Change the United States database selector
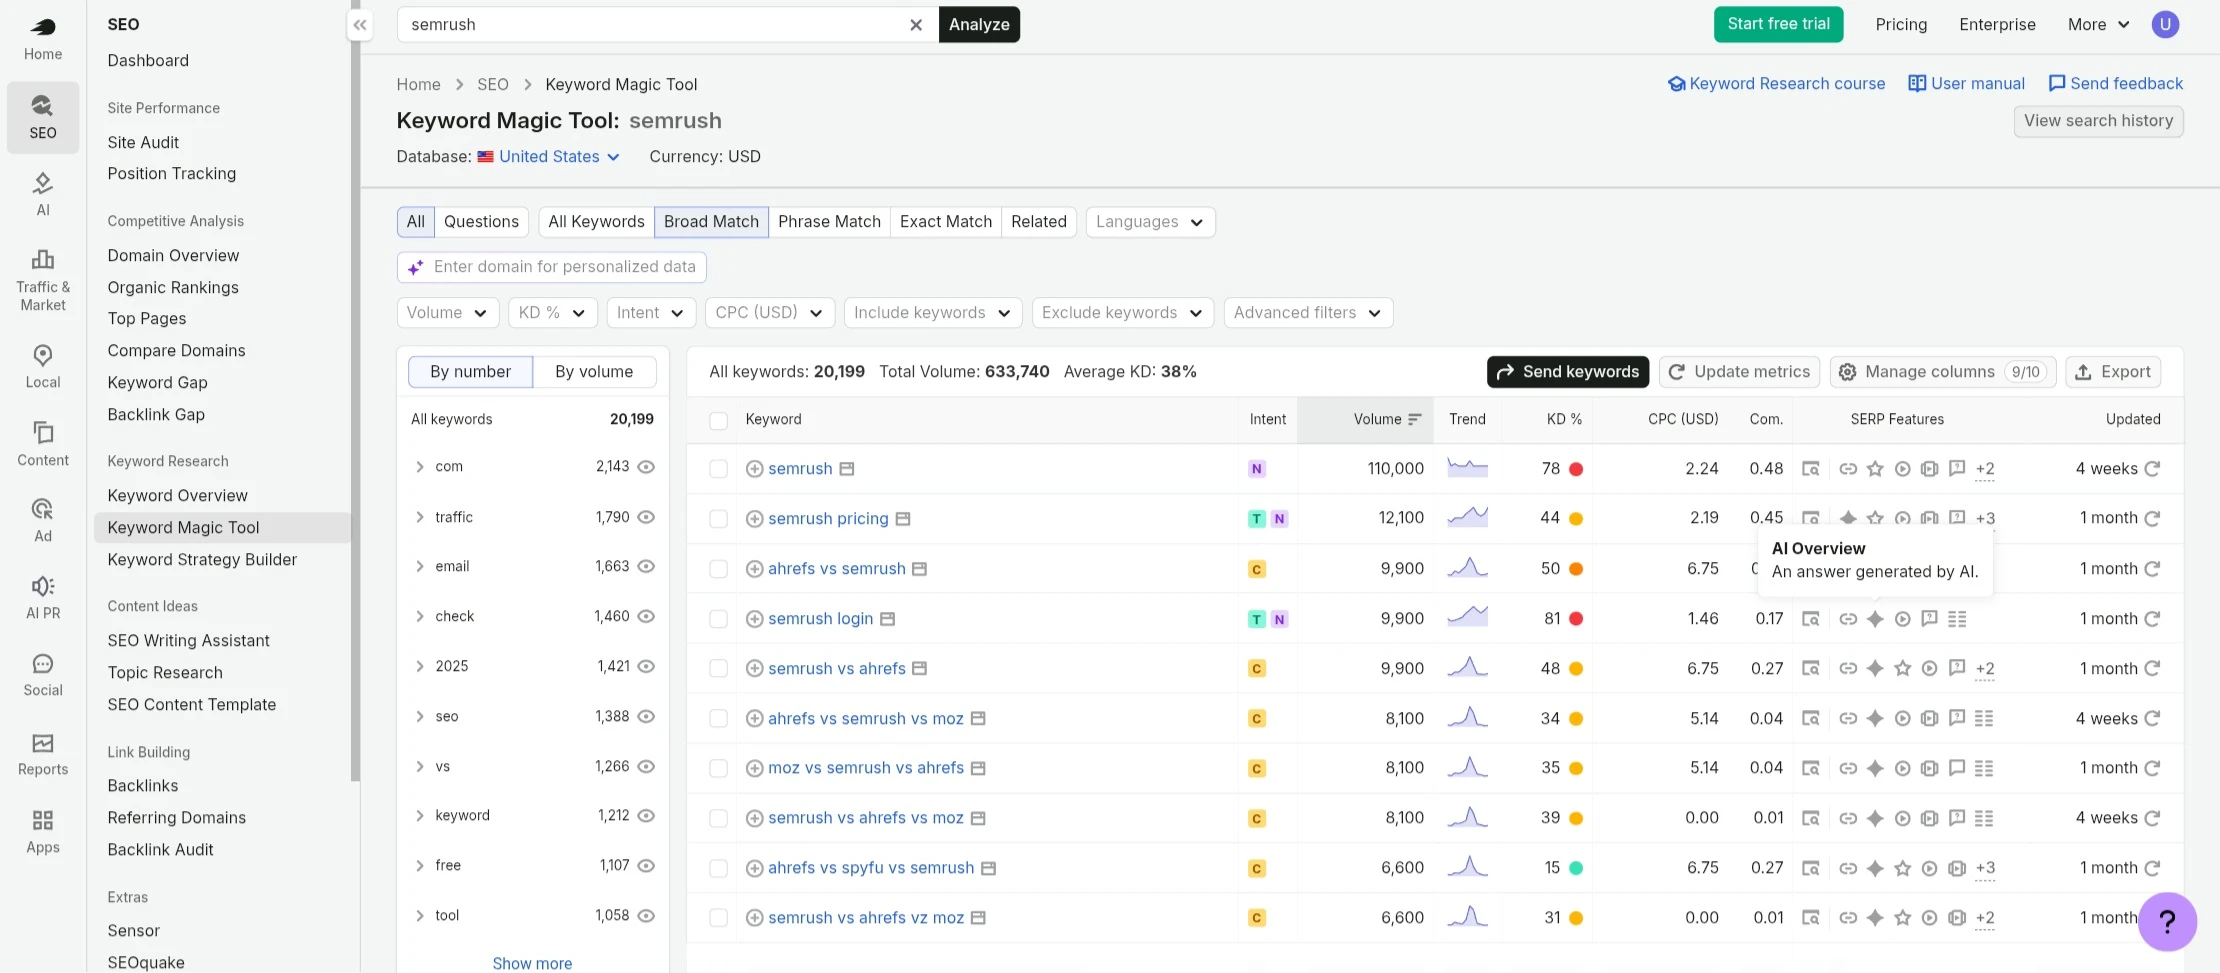This screenshot has height=973, width=2220. [x=549, y=157]
